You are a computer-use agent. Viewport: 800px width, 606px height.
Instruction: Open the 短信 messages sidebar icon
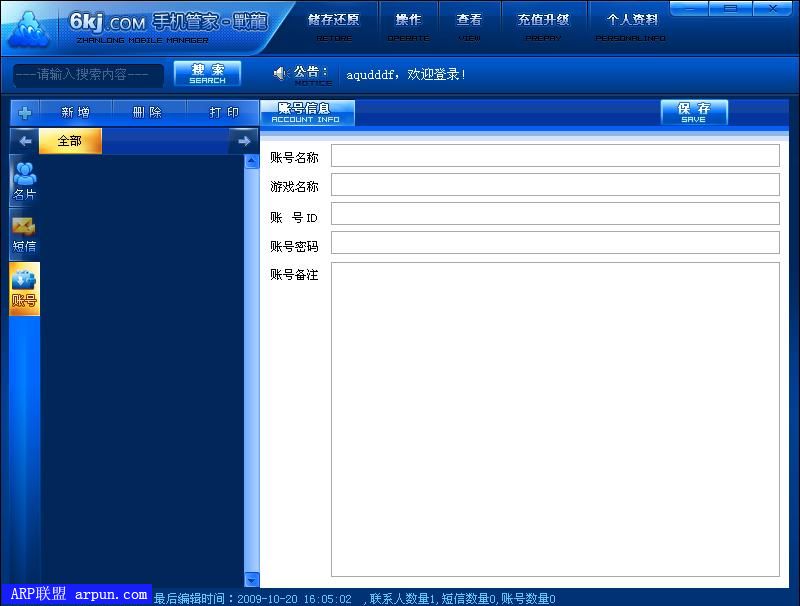pyautogui.click(x=25, y=234)
